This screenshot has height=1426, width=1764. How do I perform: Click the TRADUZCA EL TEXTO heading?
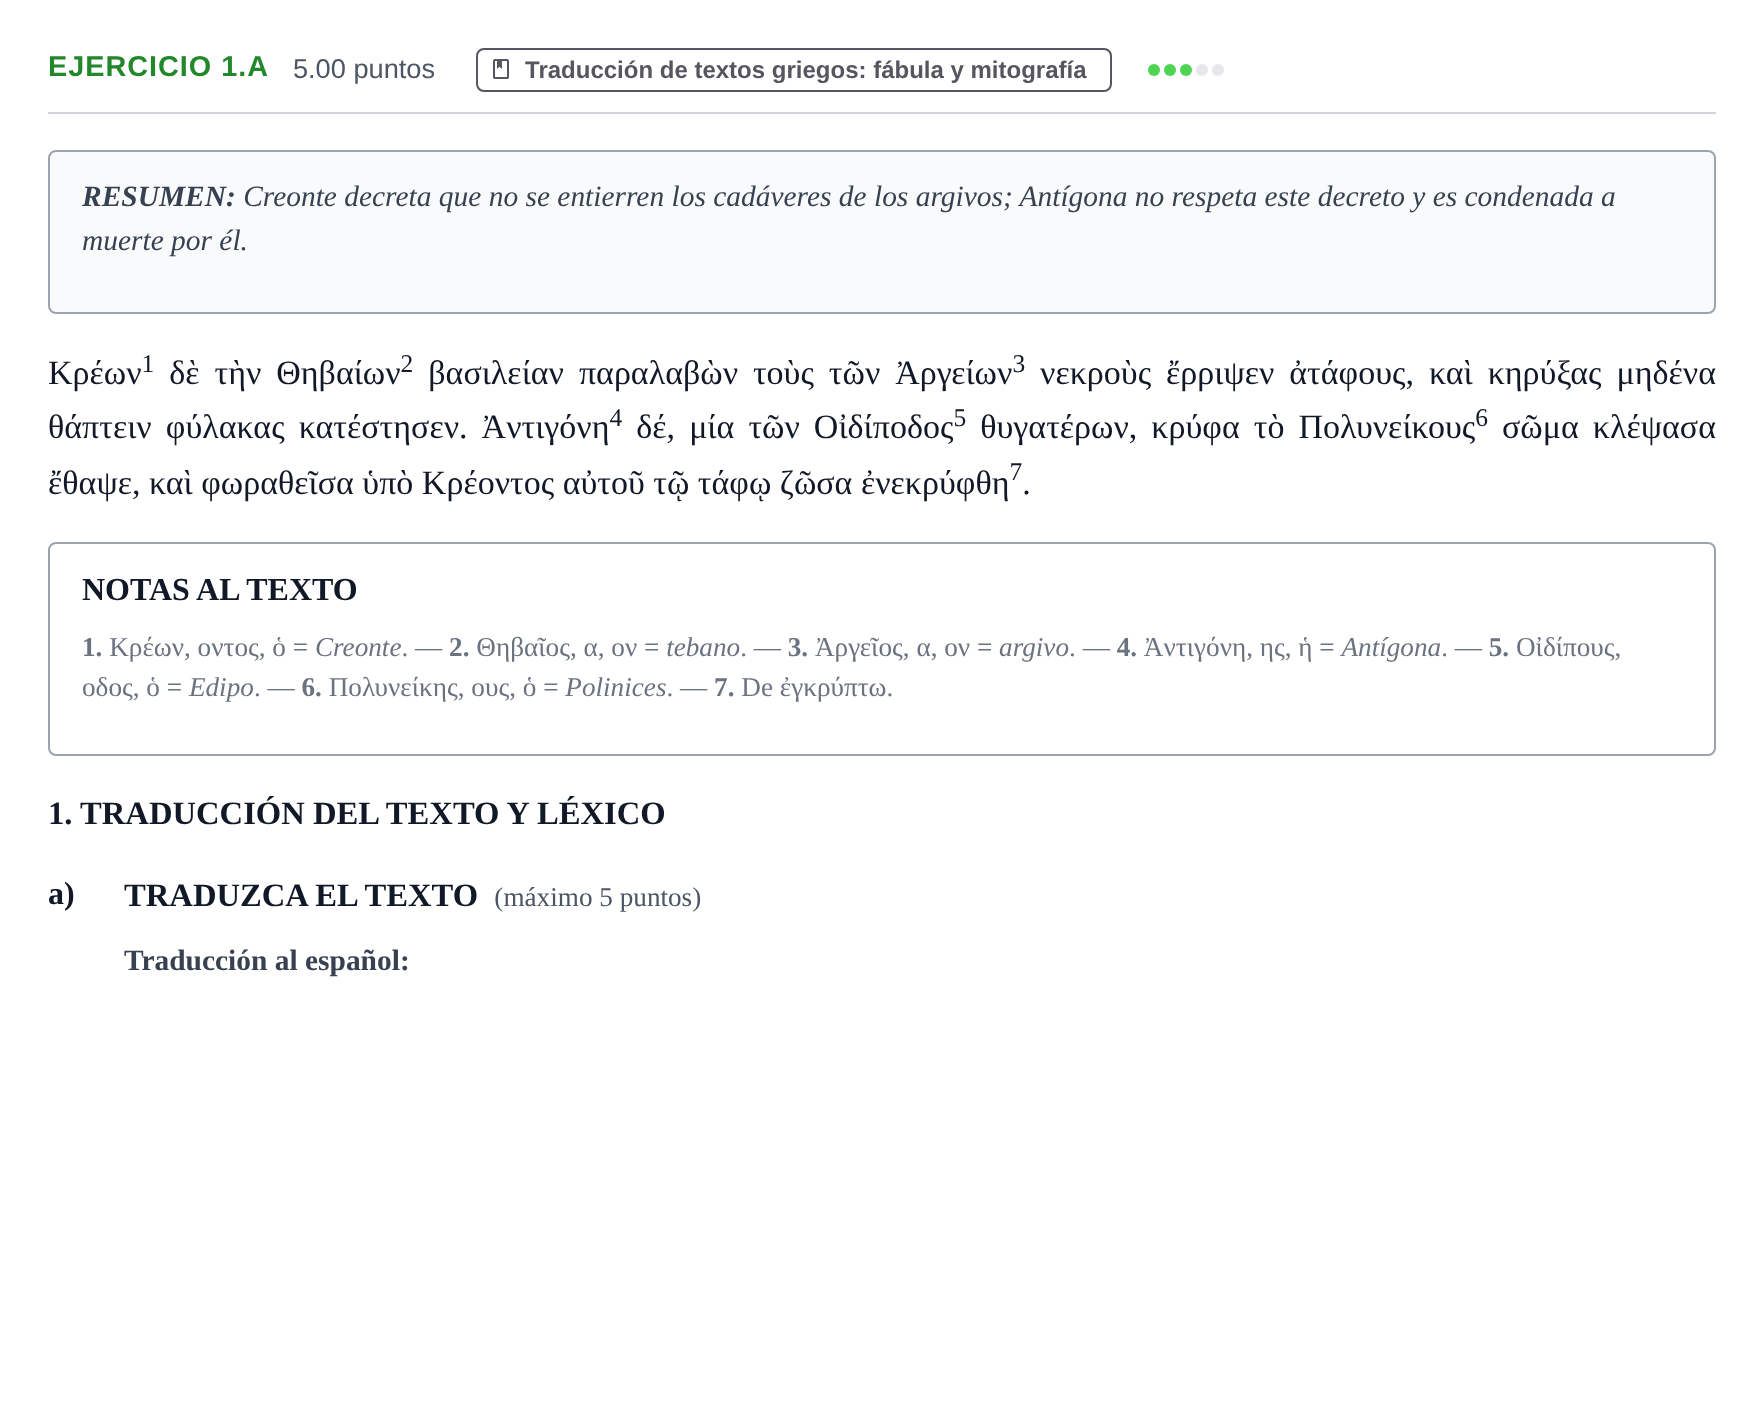[x=301, y=895]
